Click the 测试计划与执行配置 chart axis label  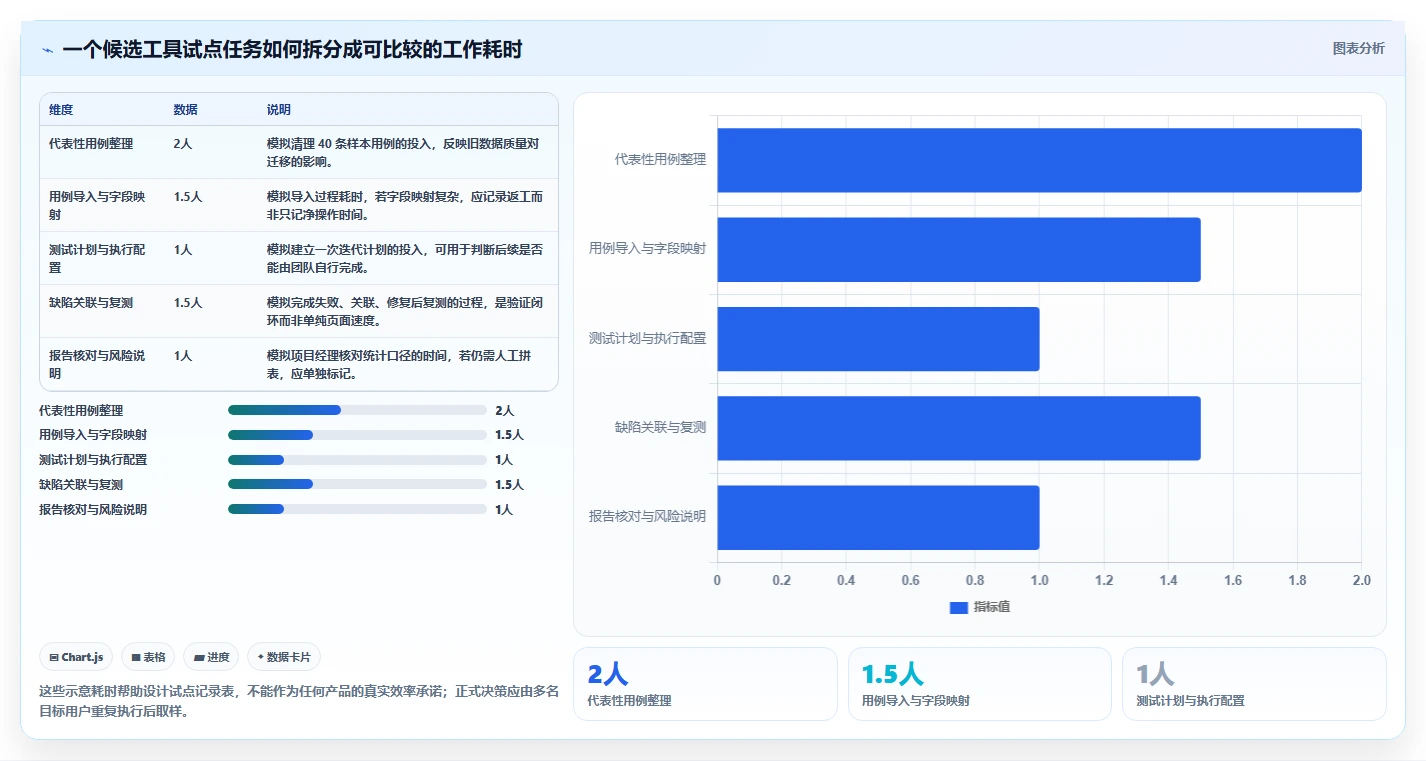point(648,338)
